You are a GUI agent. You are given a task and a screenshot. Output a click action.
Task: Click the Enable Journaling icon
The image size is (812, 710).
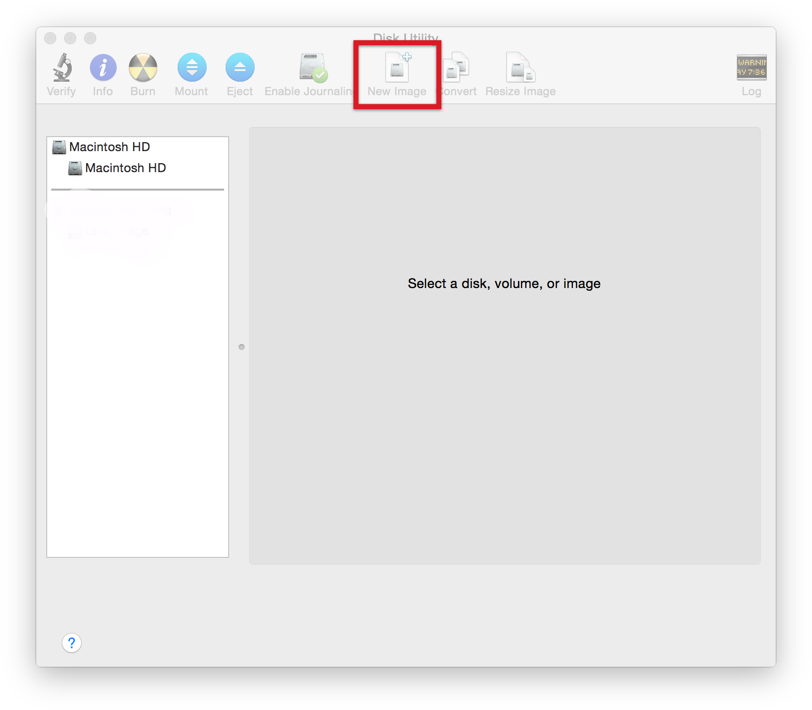point(313,69)
